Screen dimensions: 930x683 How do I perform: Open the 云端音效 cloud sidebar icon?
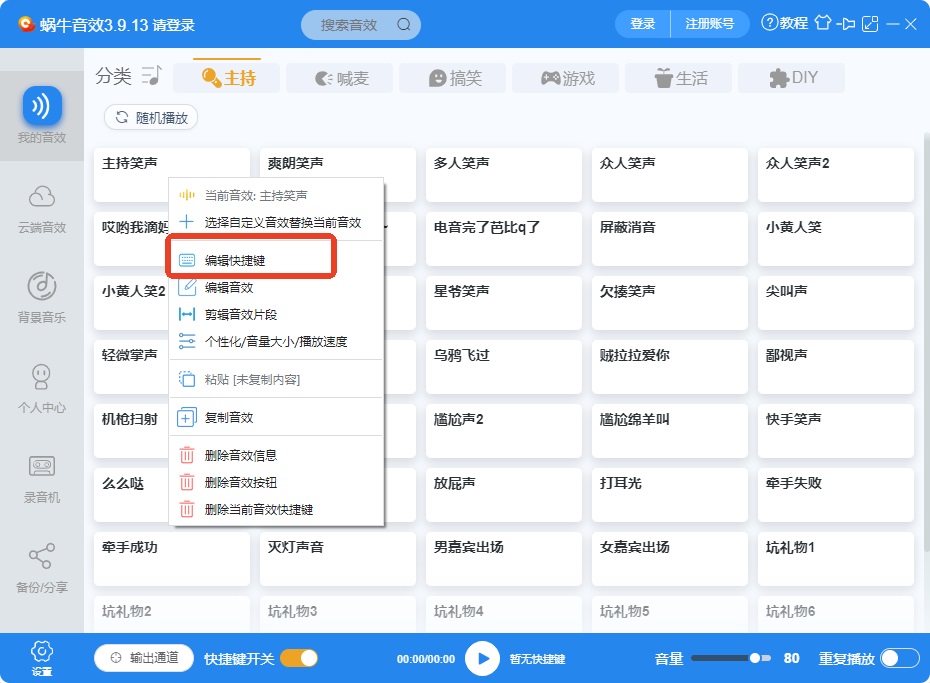point(42,197)
